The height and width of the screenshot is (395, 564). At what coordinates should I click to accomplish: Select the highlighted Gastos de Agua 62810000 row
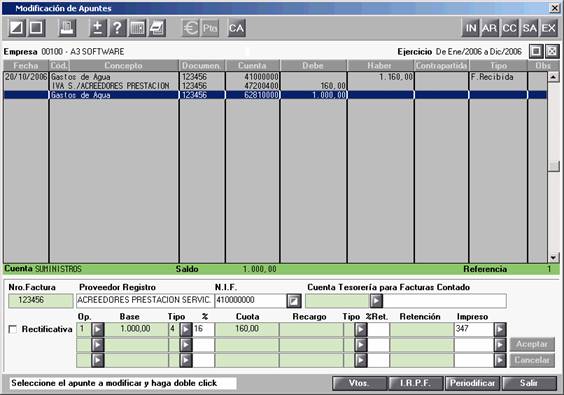[x=275, y=95]
